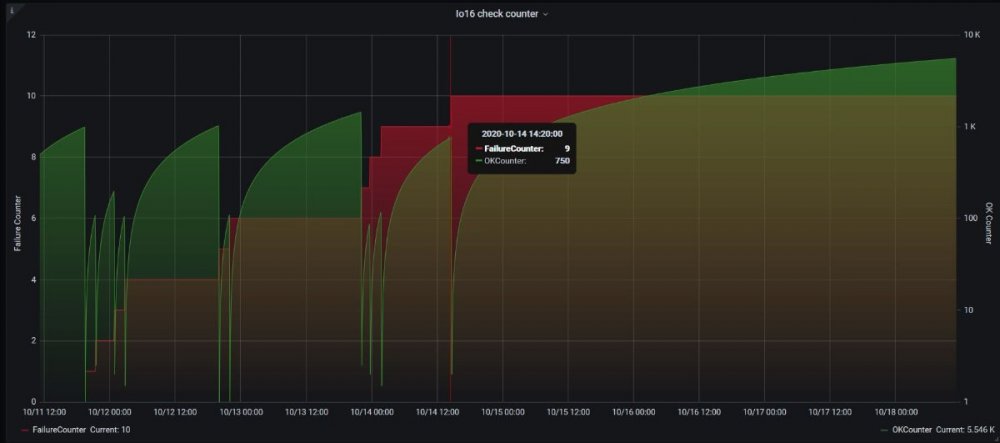The width and height of the screenshot is (1000, 443).
Task: Click the 10/14 12:00 time axis label
Action: tap(436, 411)
